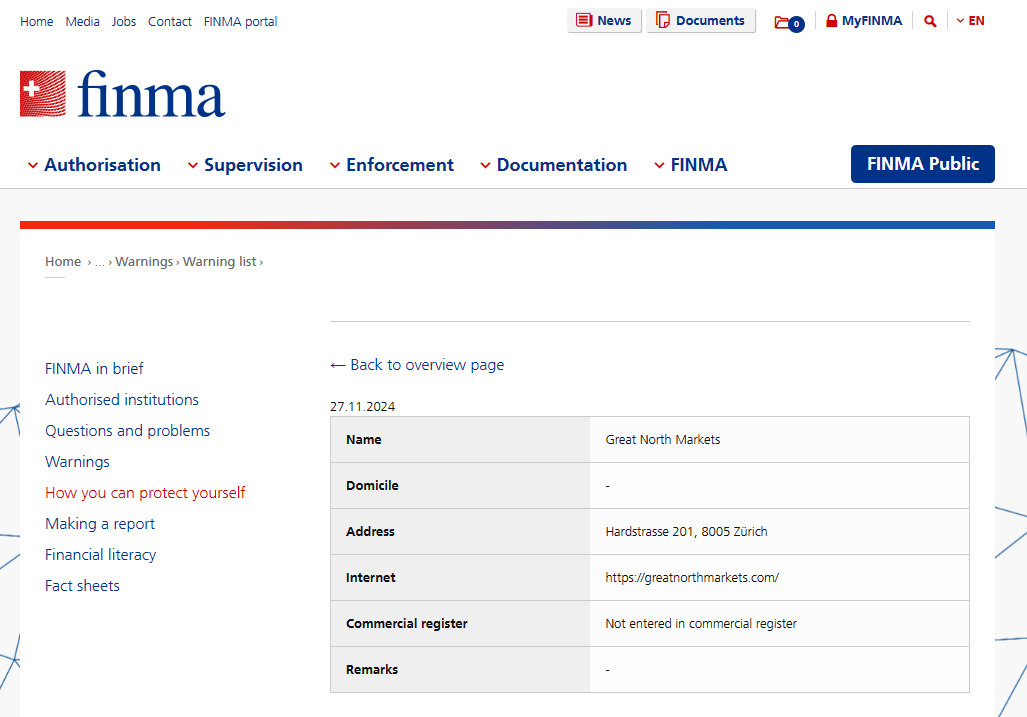This screenshot has height=717, width=1027.
Task: Click the News button
Action: [604, 20]
